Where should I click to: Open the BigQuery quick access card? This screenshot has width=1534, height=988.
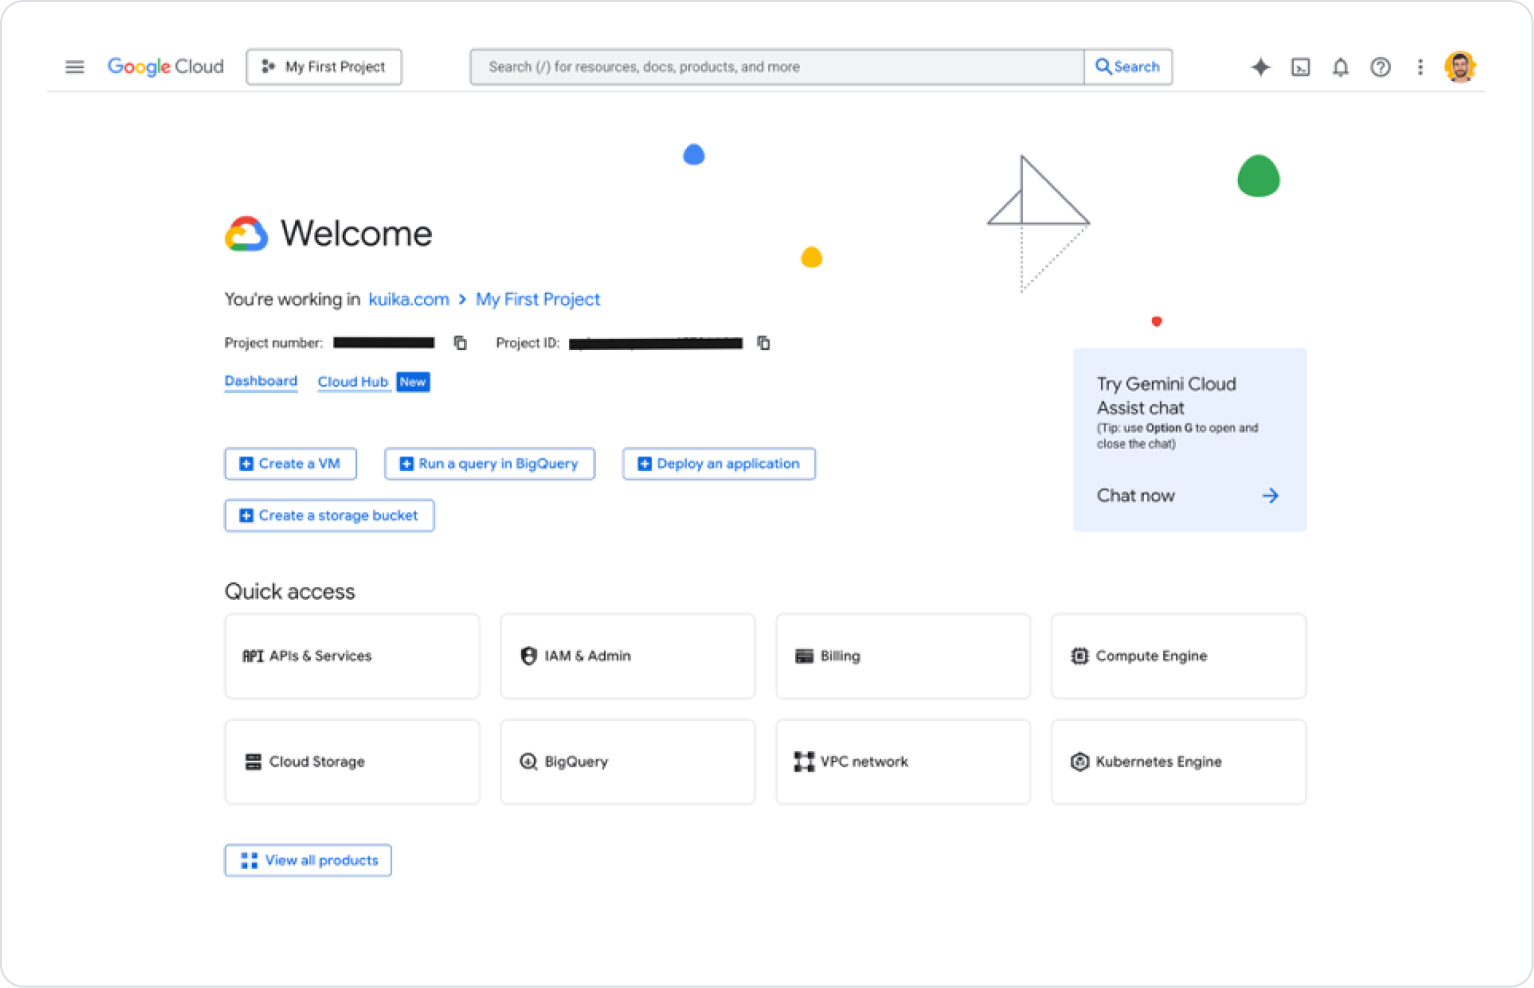pyautogui.click(x=628, y=762)
